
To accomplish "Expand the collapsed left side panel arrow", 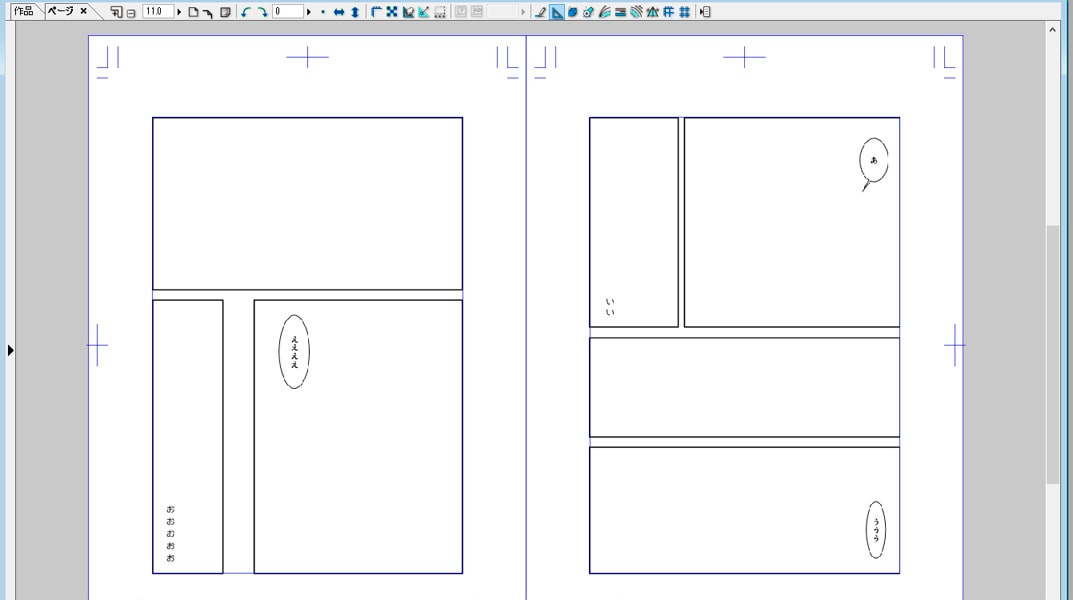I will [x=10, y=350].
